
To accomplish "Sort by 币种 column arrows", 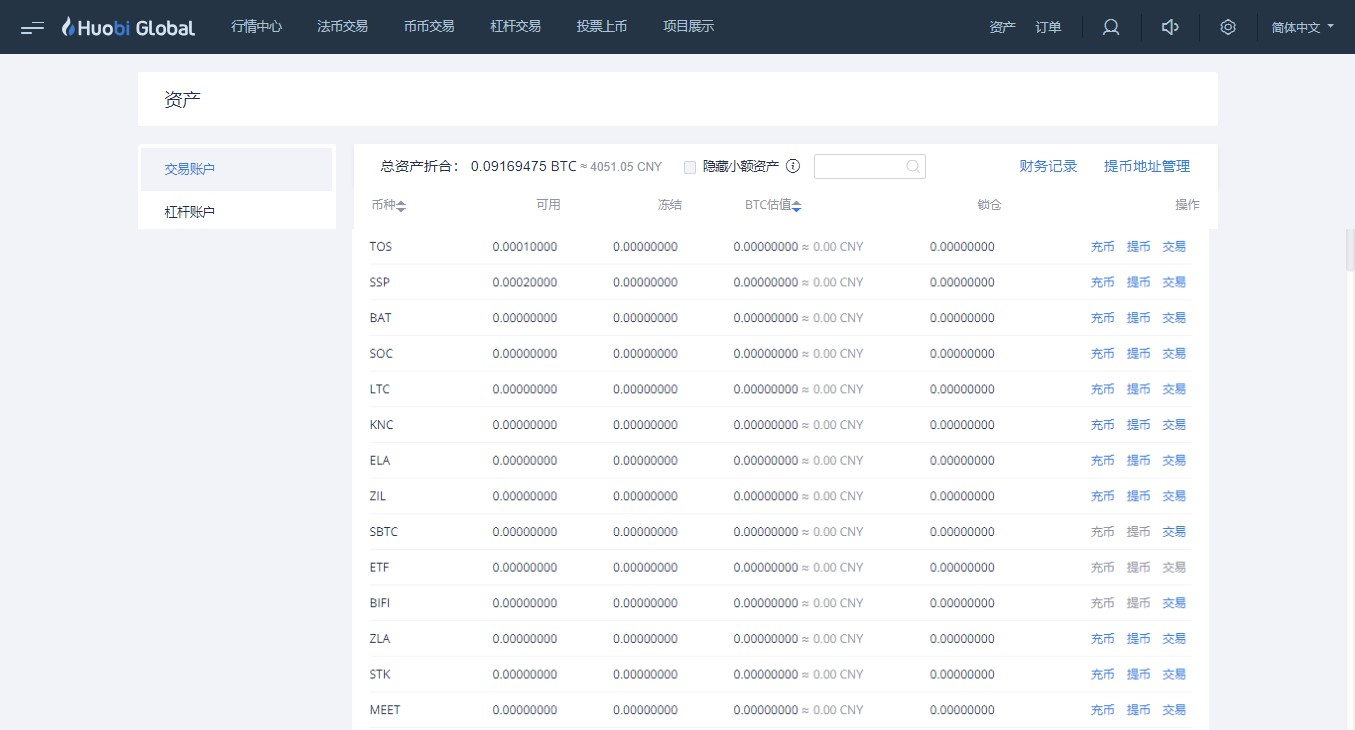I will (401, 206).
